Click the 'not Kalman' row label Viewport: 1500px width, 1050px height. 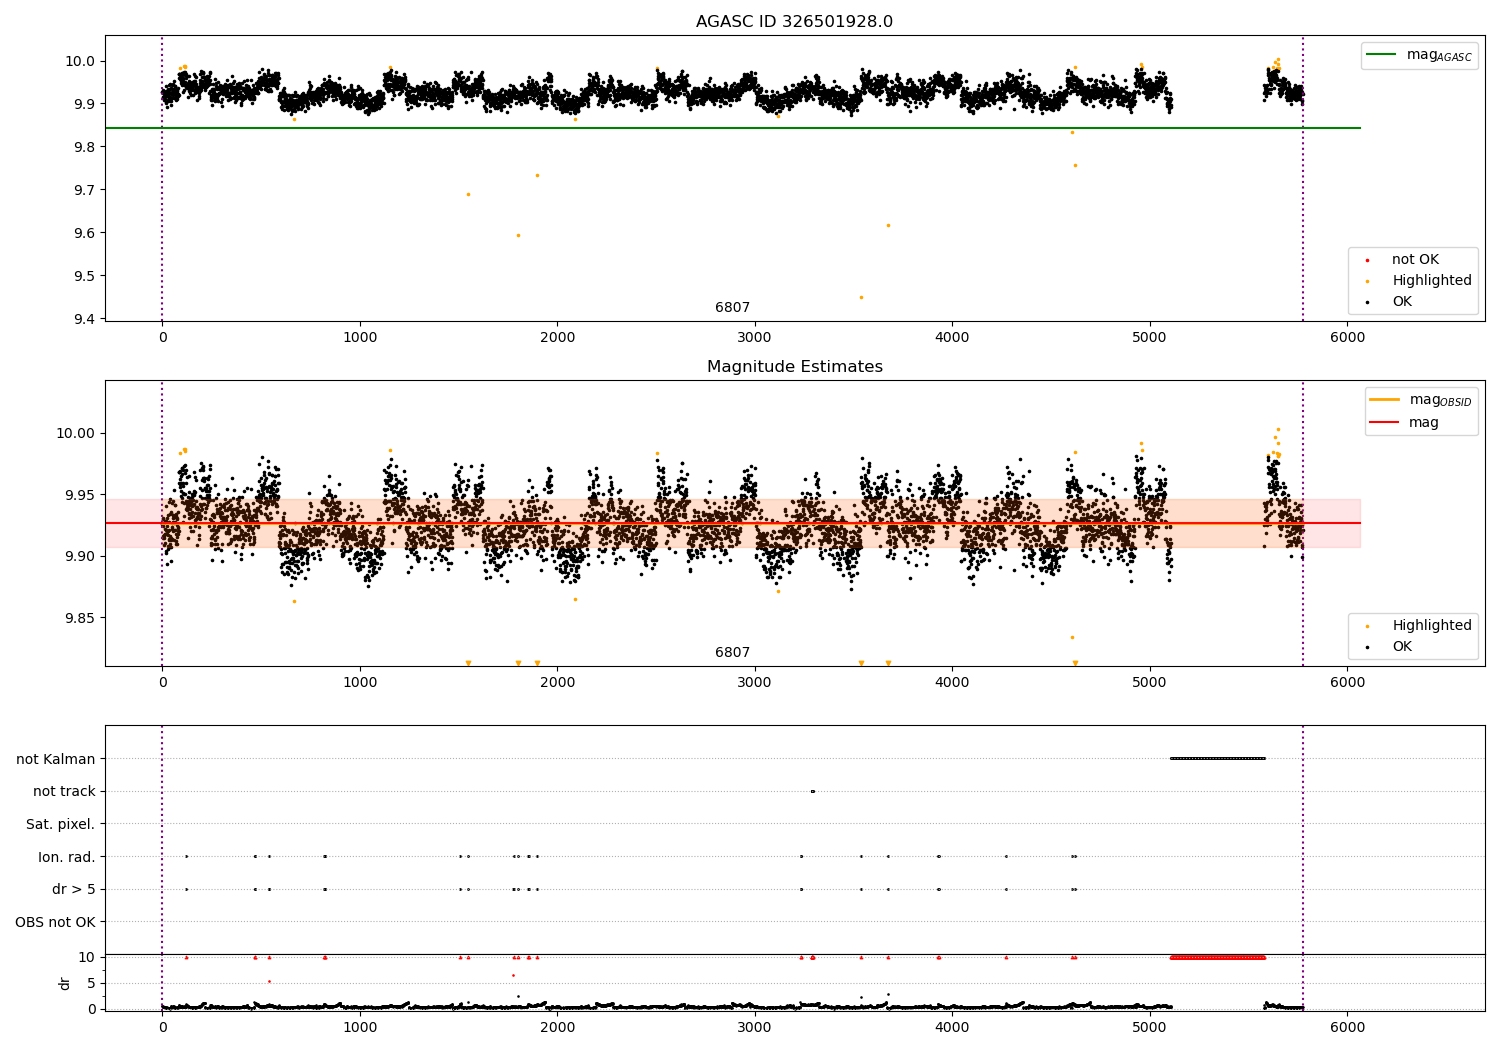[56, 759]
